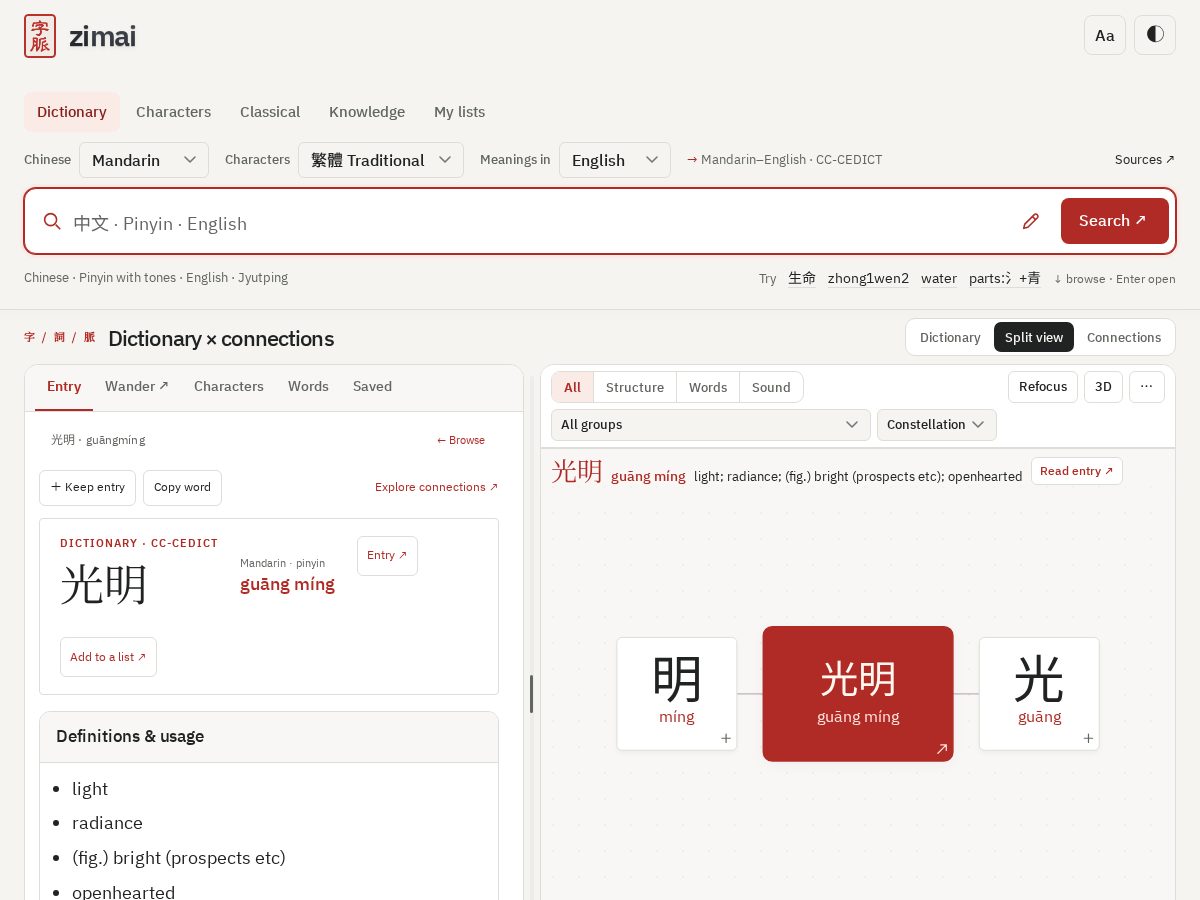The image size is (1200, 900).
Task: Click the 脈 breadcrumb glyph
Action: click(89, 337)
